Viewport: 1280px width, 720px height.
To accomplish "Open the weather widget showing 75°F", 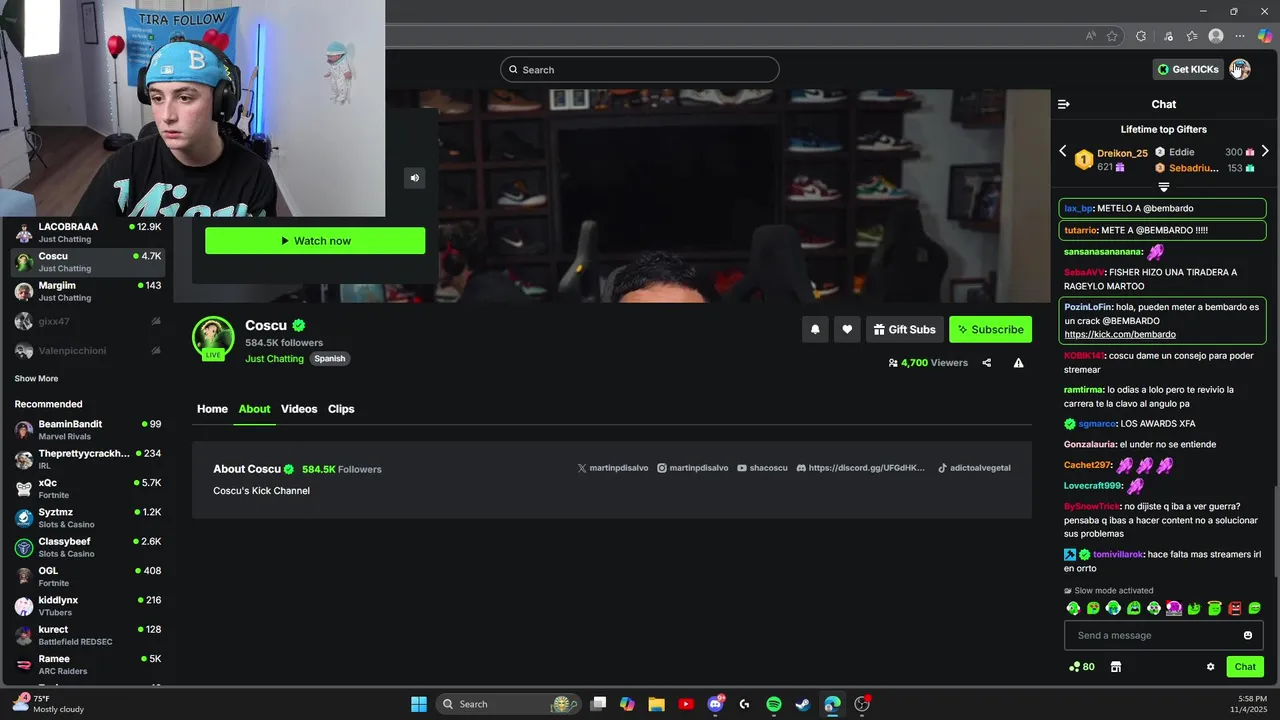I will (x=48, y=704).
